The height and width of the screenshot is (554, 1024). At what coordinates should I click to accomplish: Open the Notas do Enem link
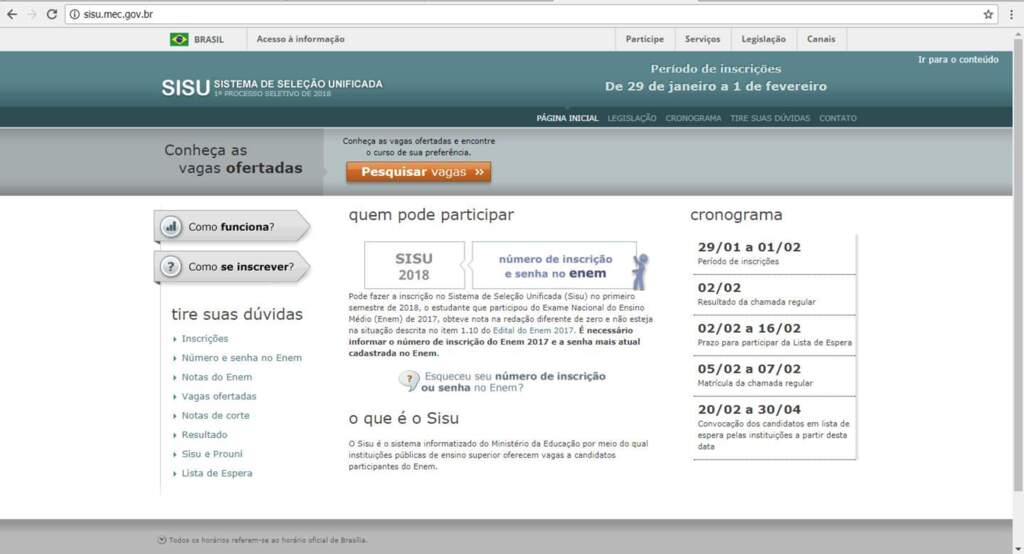pyautogui.click(x=217, y=377)
